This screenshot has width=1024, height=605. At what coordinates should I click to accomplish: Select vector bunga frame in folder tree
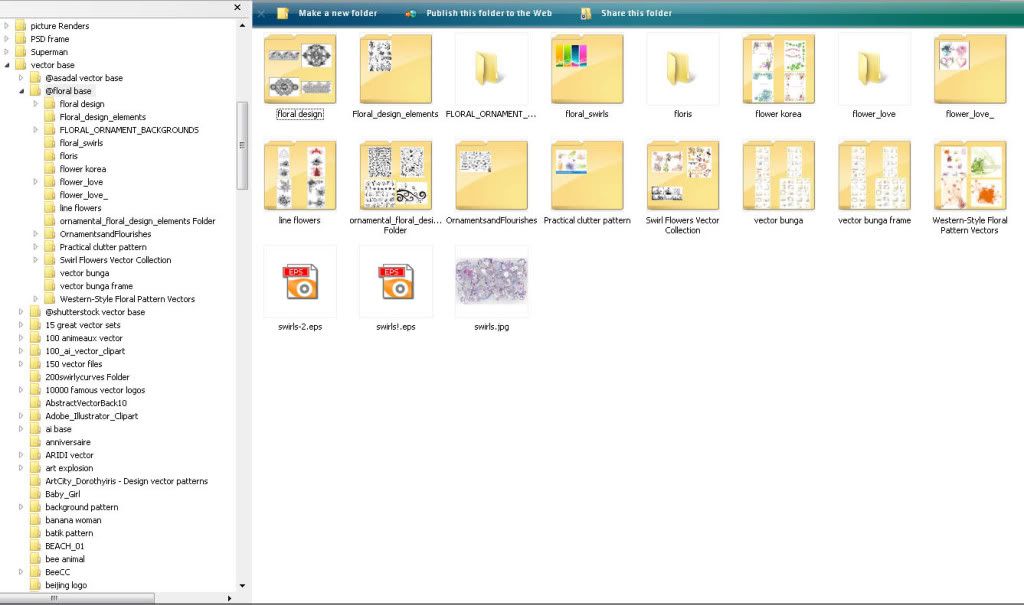[x=96, y=286]
